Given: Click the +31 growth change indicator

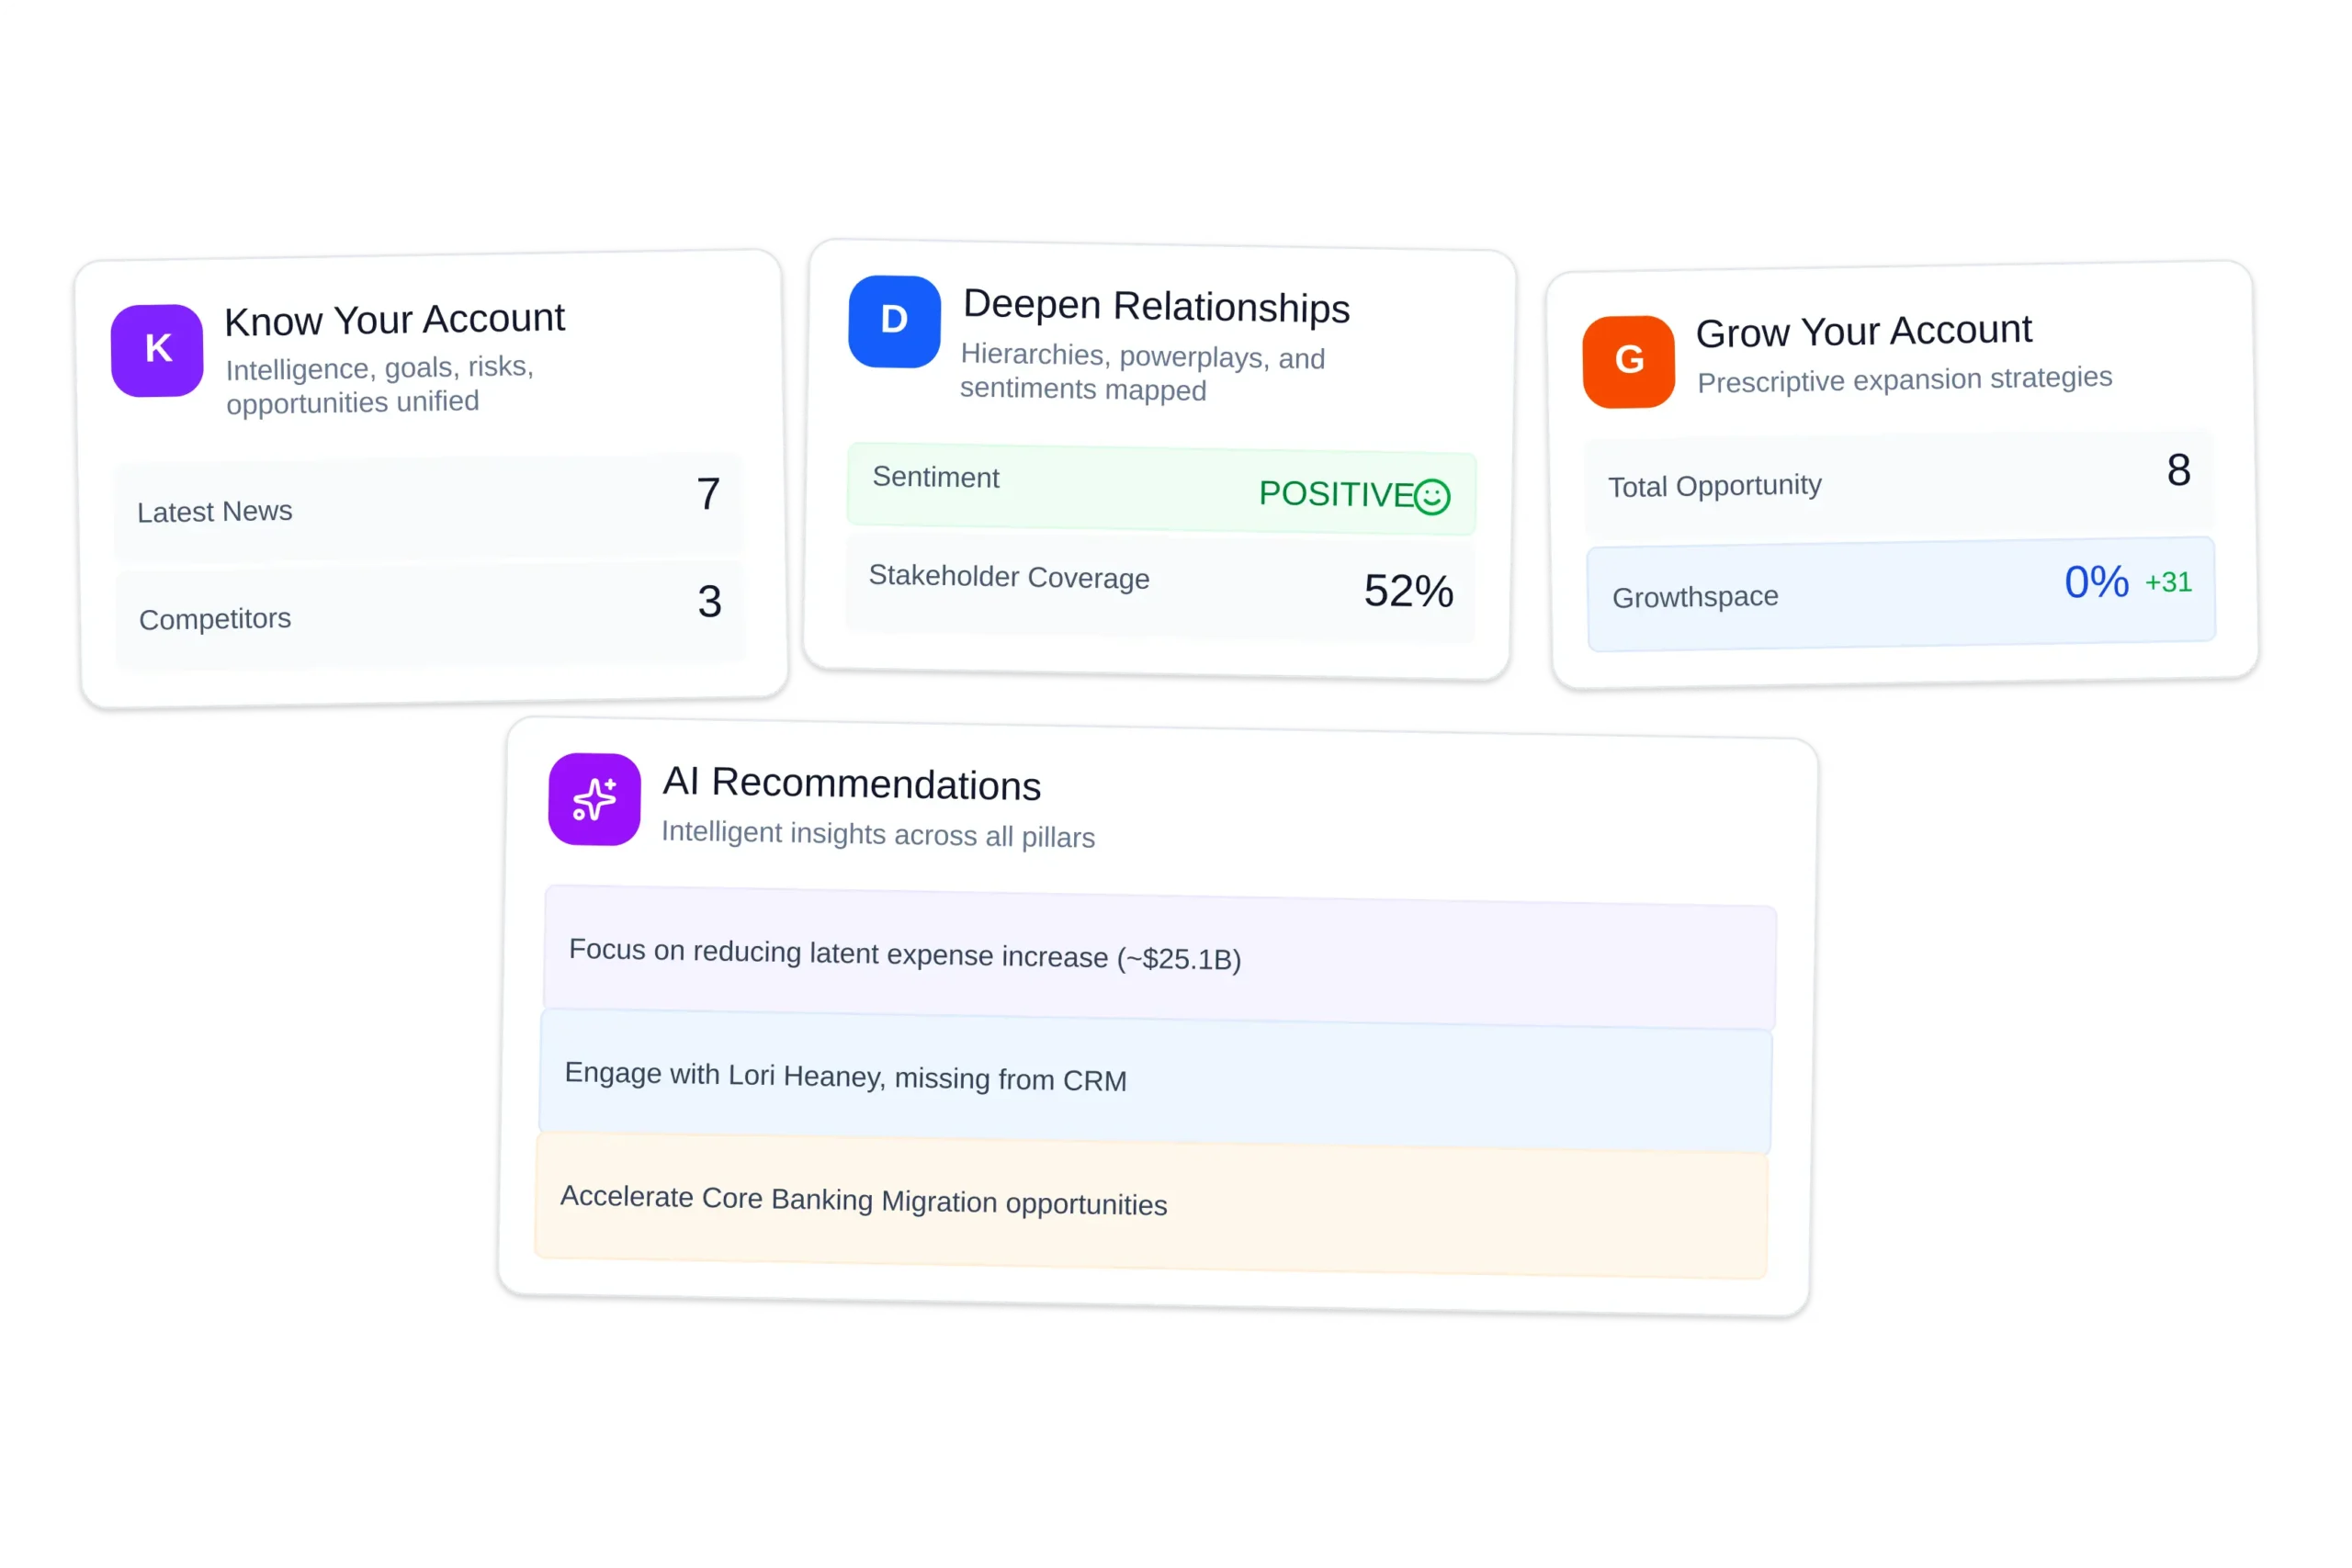Looking at the screenshot, I should click(x=2168, y=582).
